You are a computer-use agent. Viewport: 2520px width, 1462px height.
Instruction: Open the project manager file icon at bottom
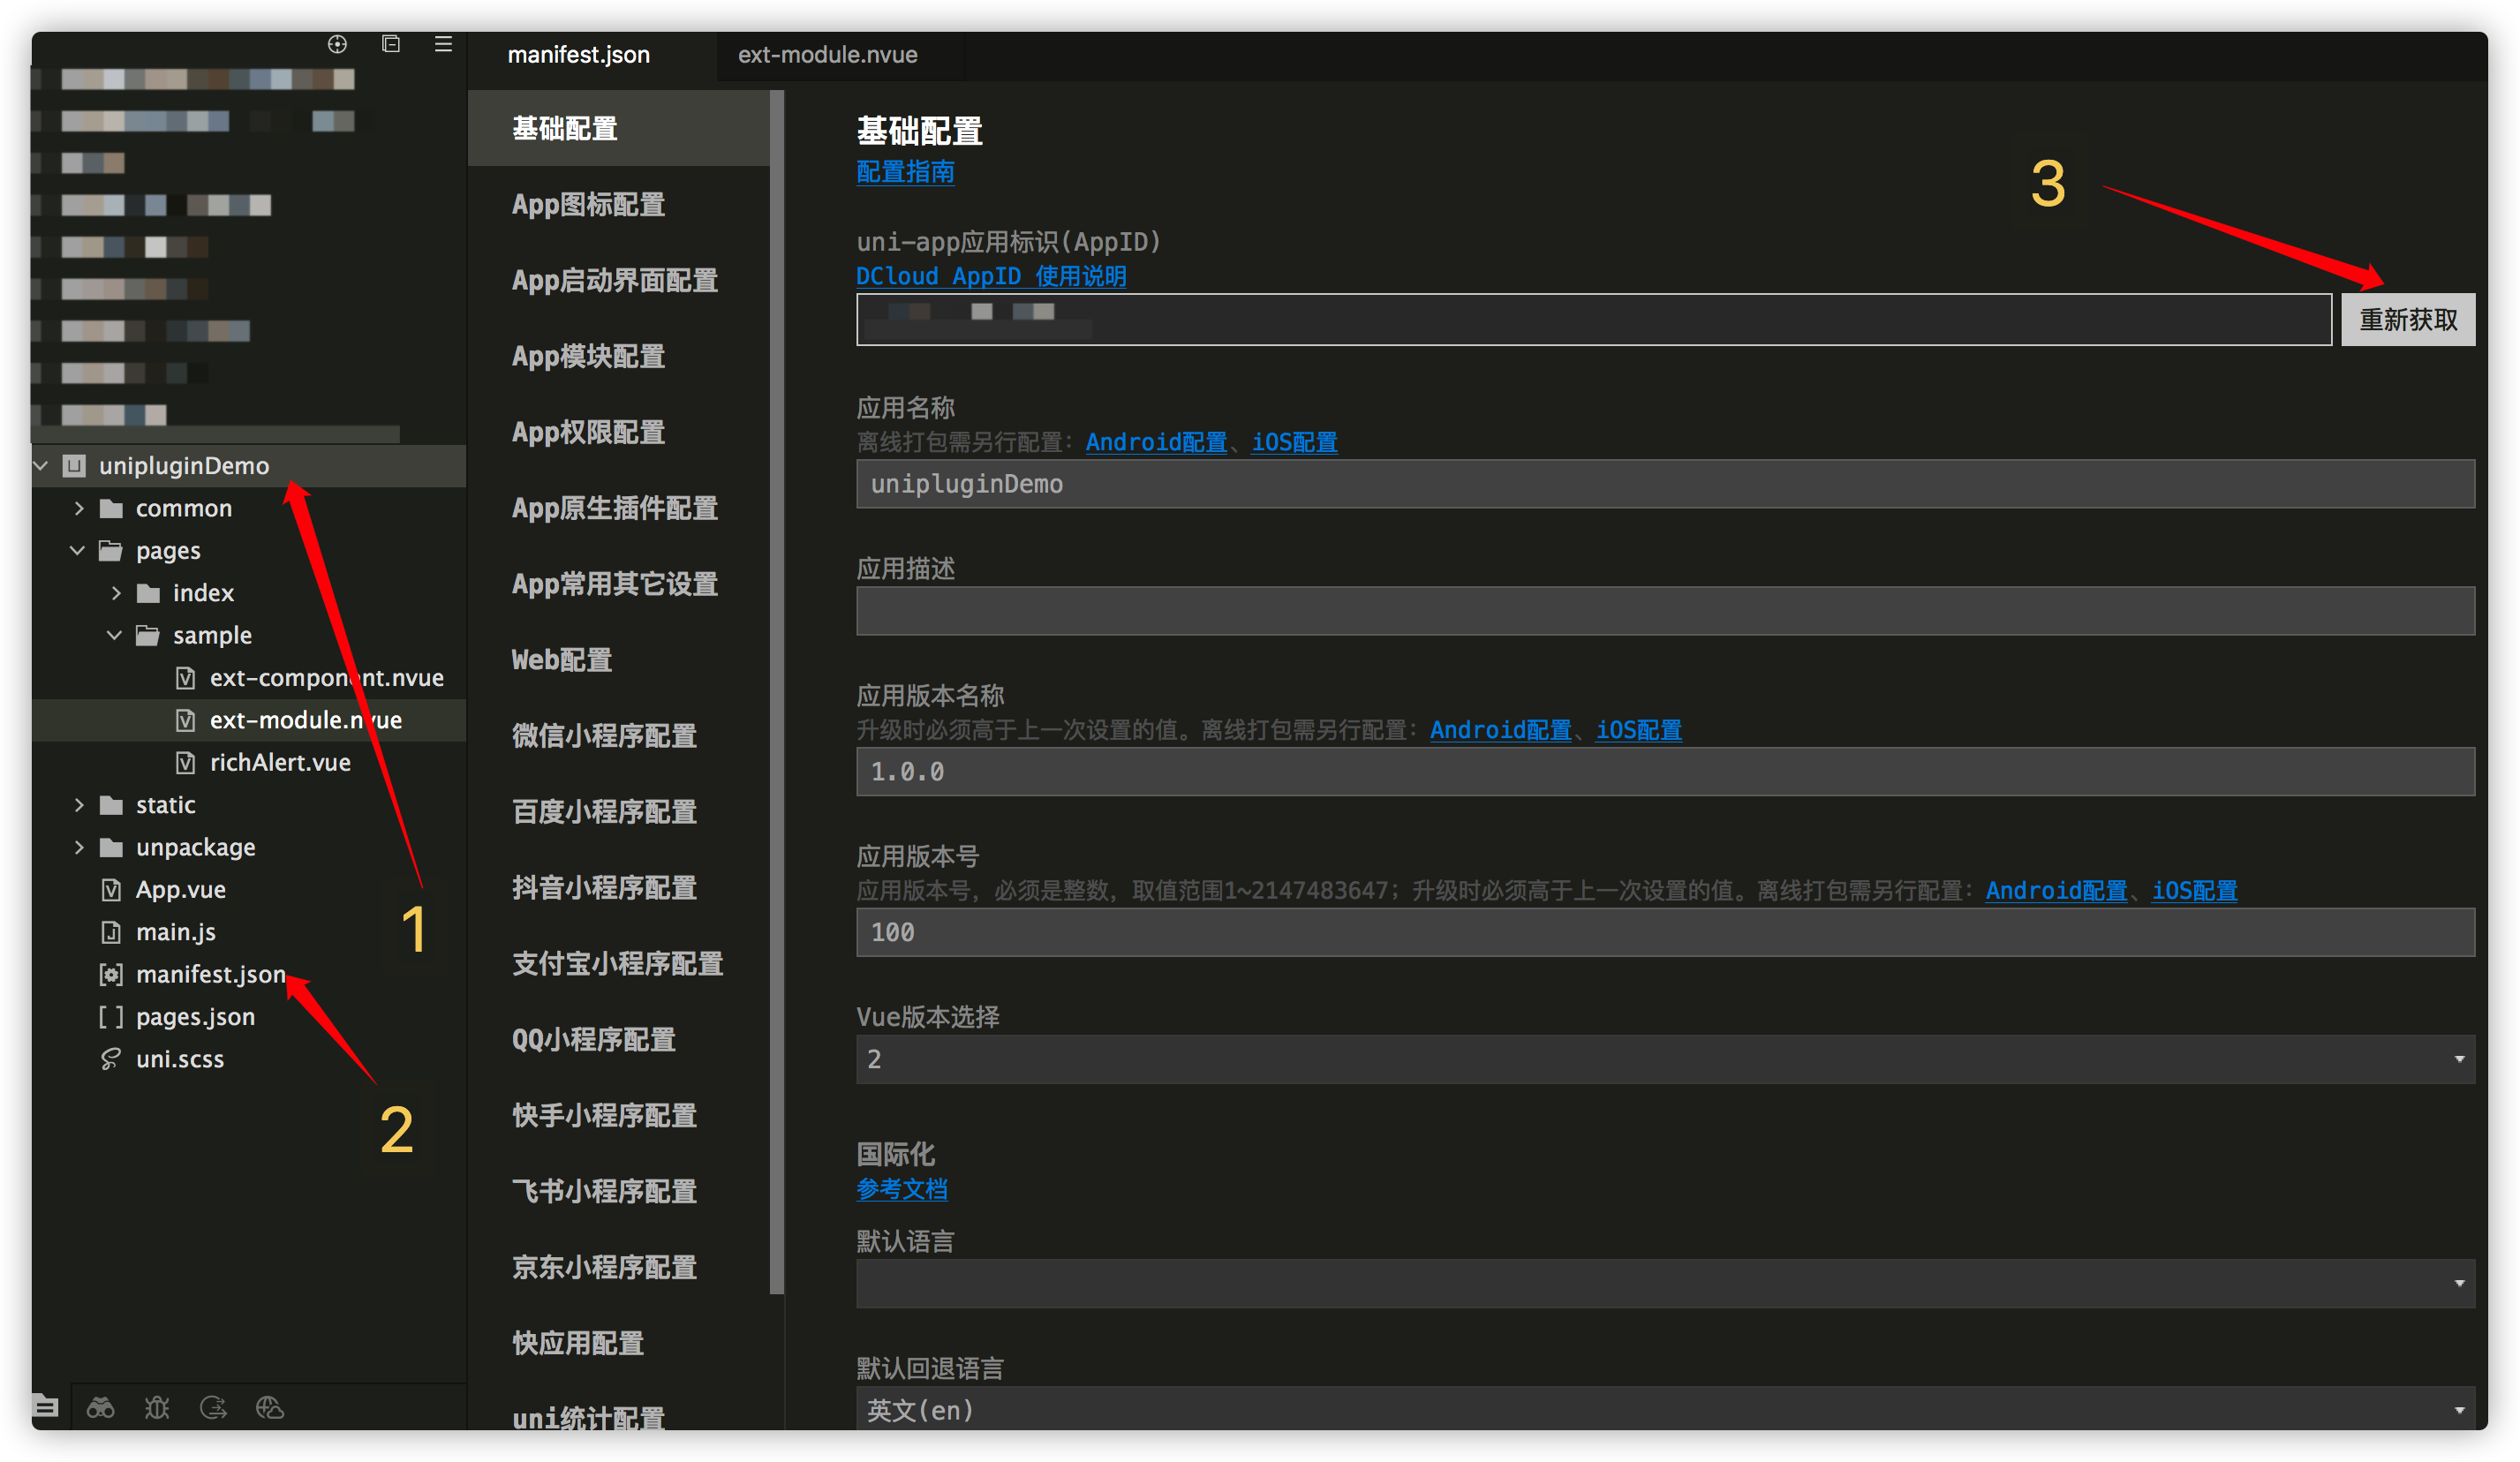point(46,1407)
